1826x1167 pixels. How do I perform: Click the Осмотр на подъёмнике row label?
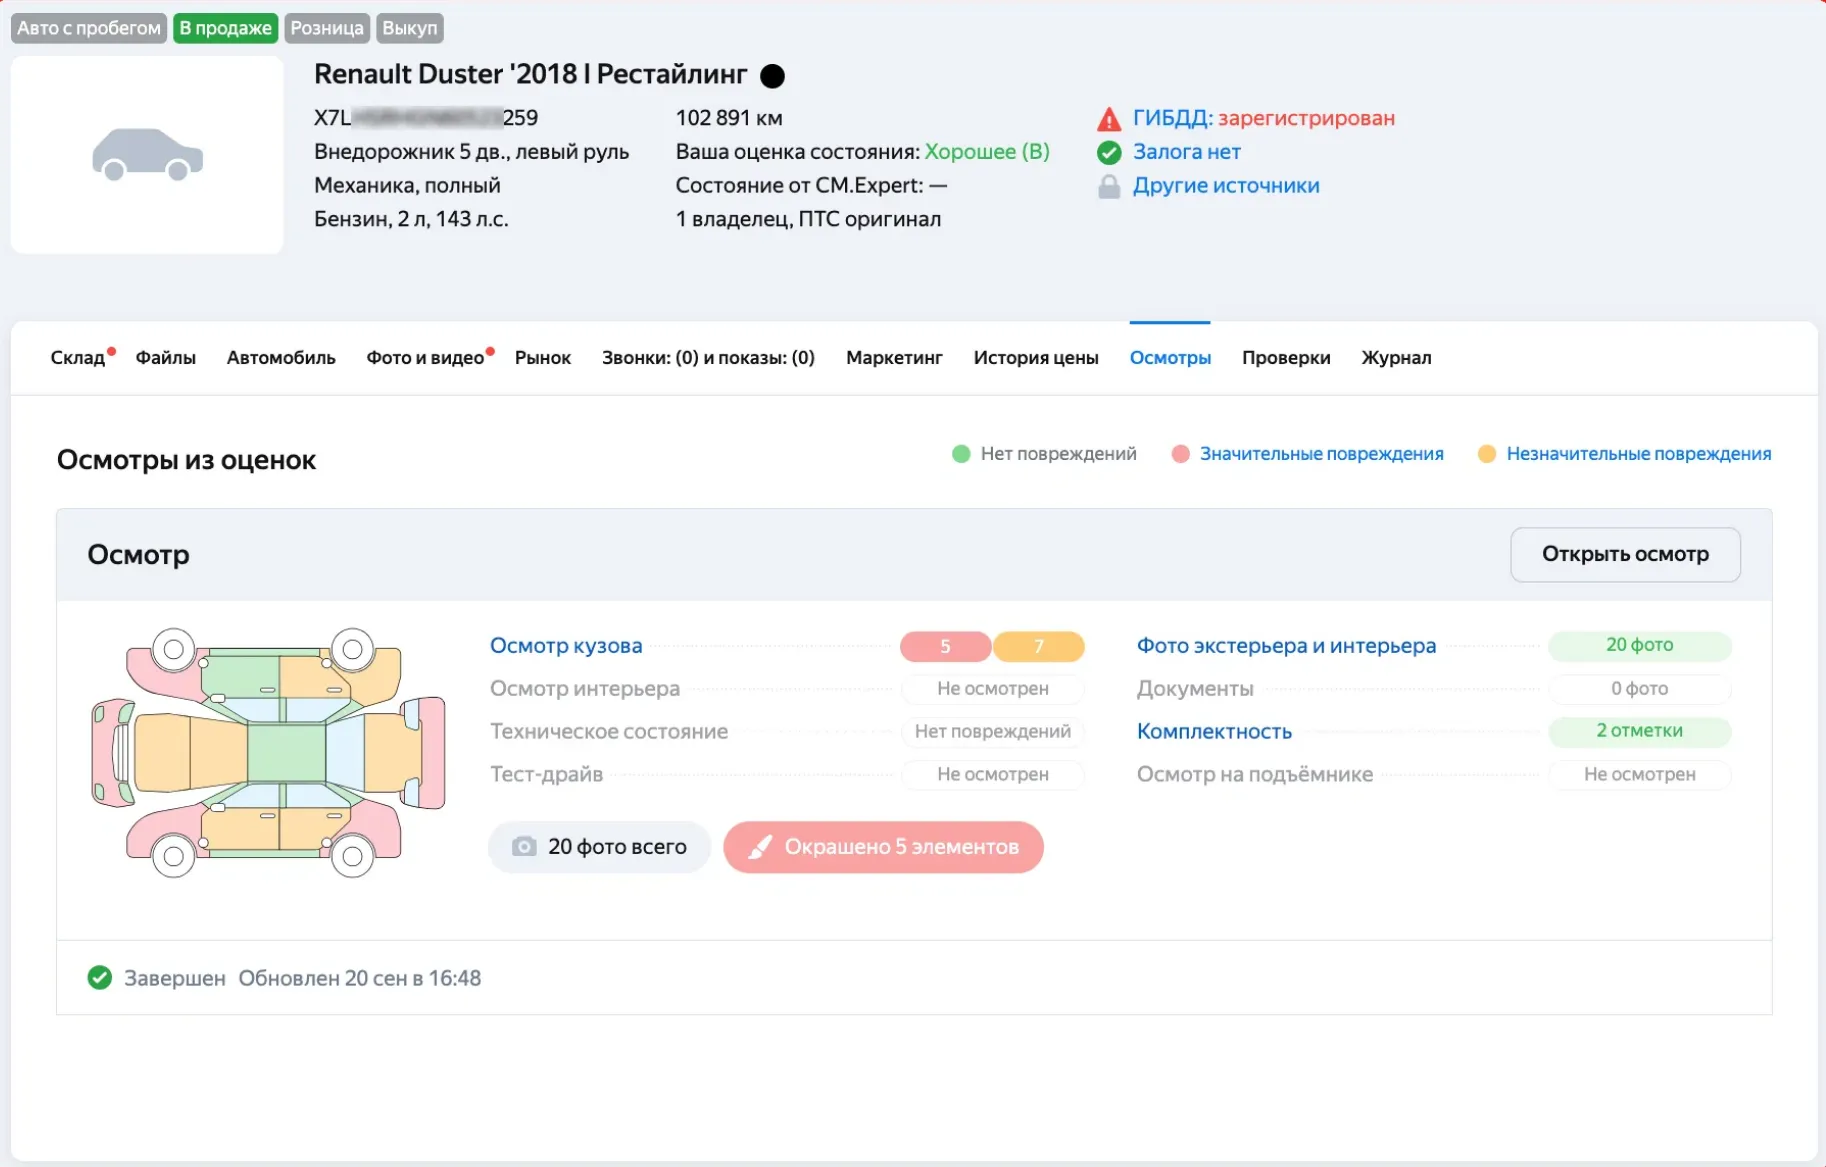tap(1255, 774)
